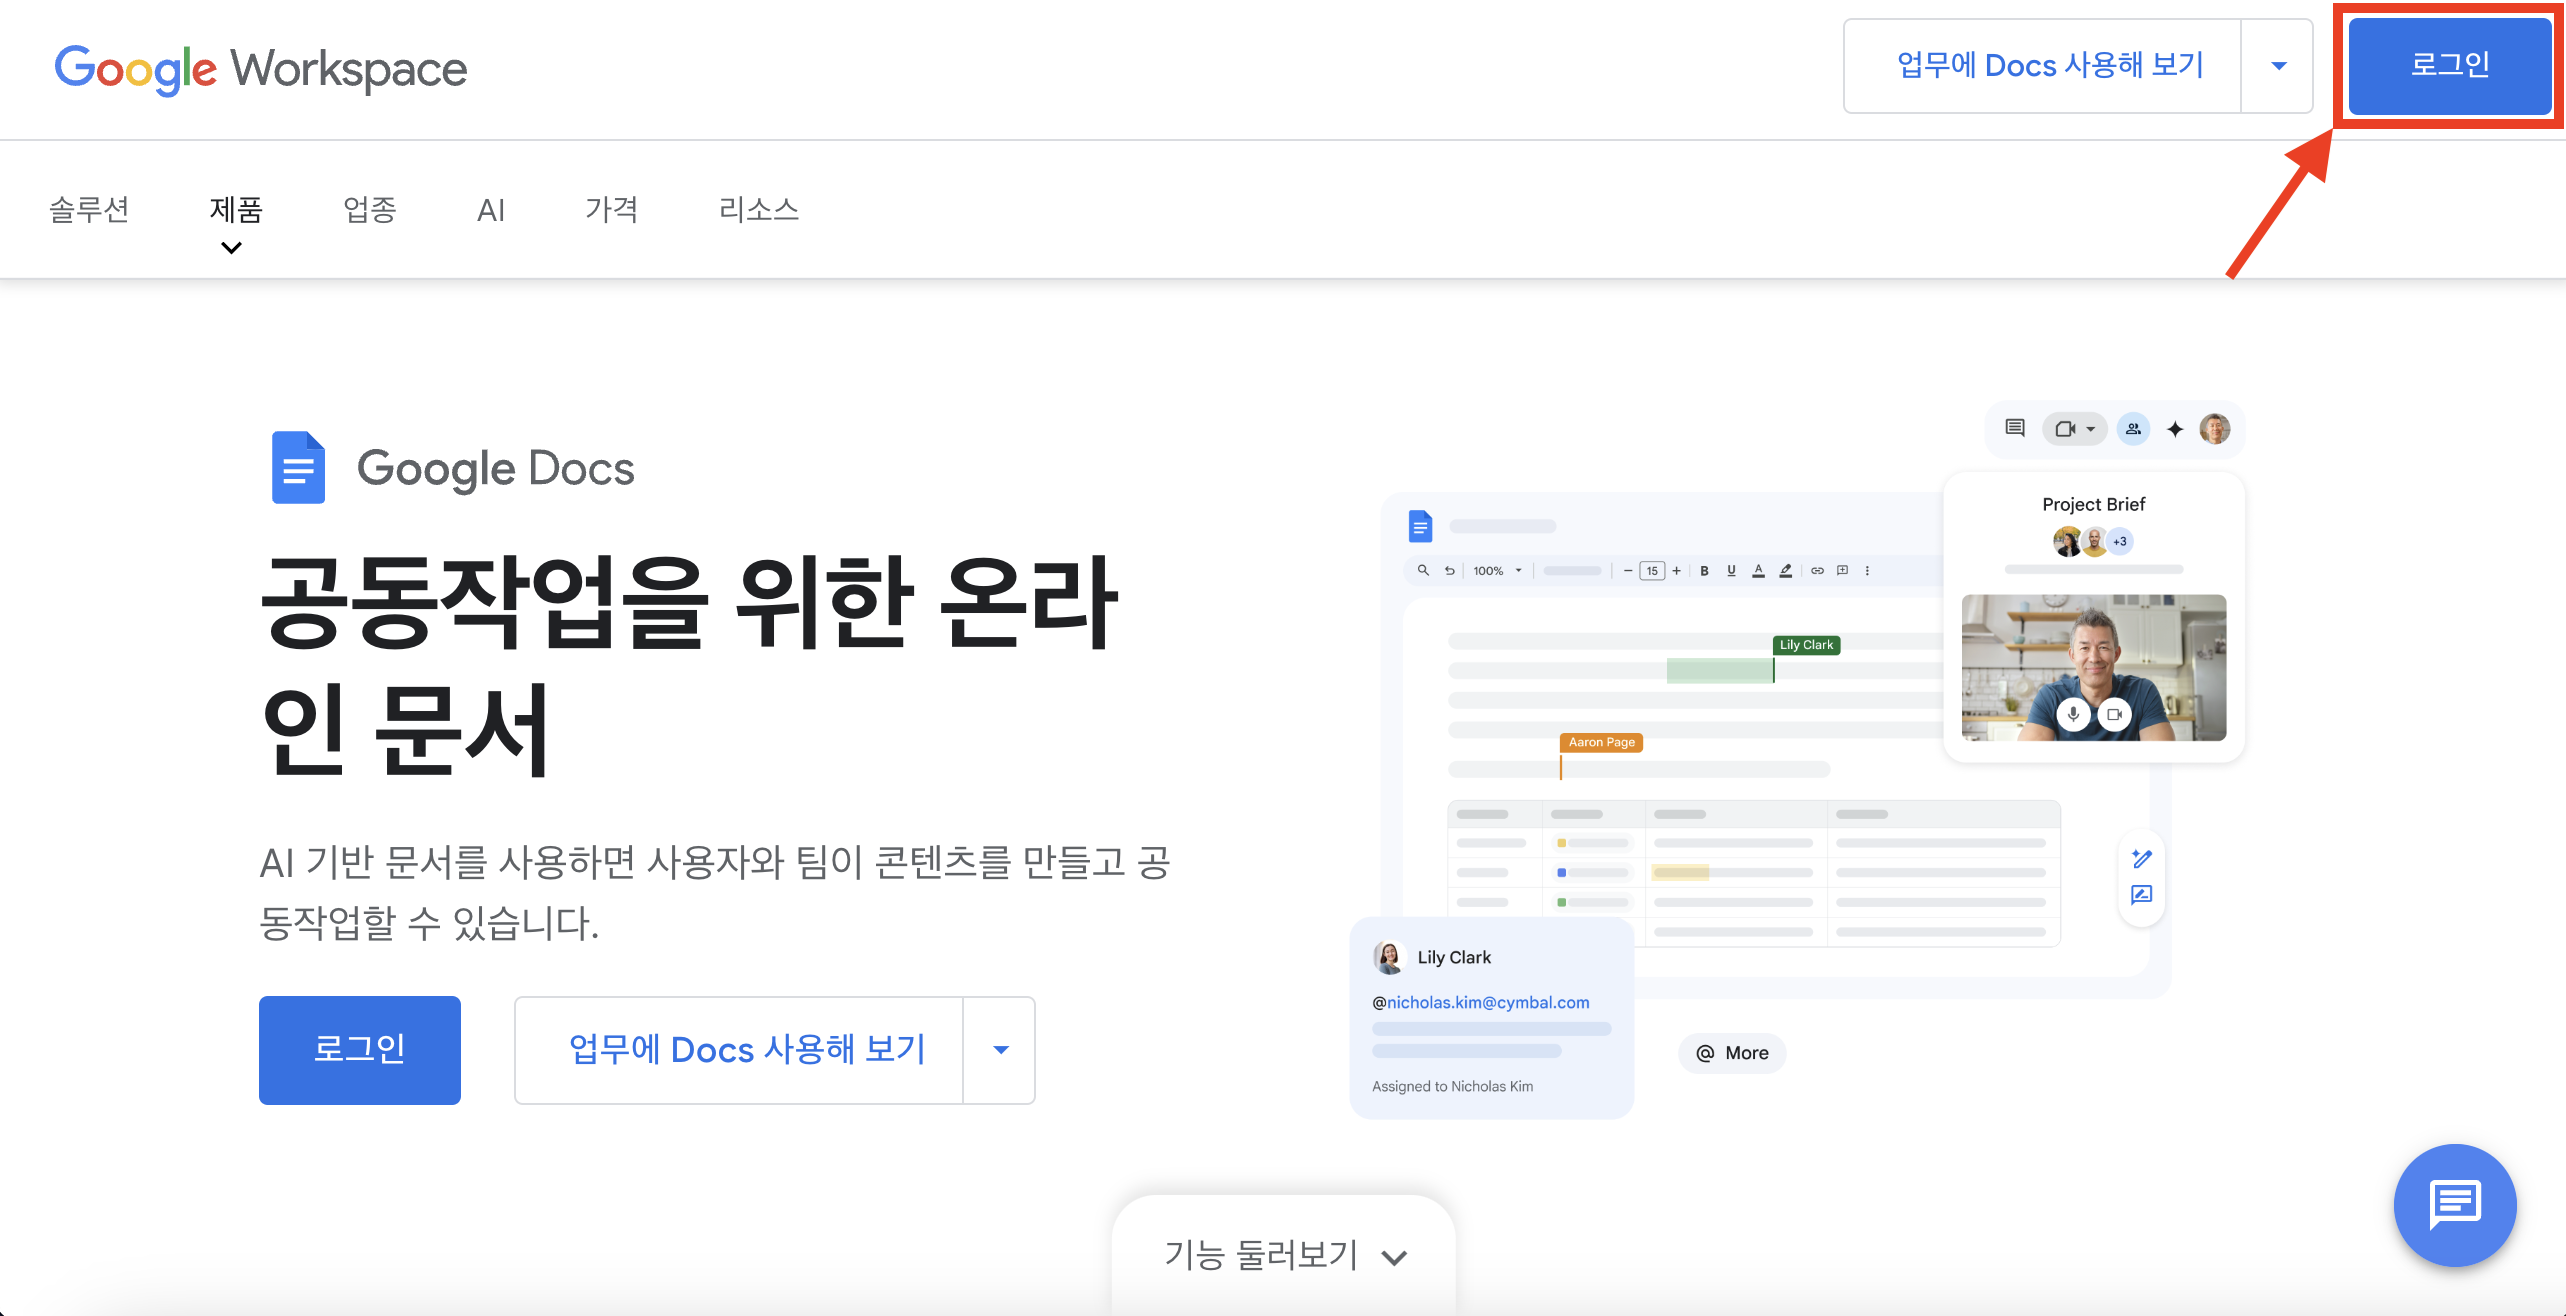Click the Assigned to Nicholas Kim text
The width and height of the screenshot is (2566, 1316).
point(1452,1086)
